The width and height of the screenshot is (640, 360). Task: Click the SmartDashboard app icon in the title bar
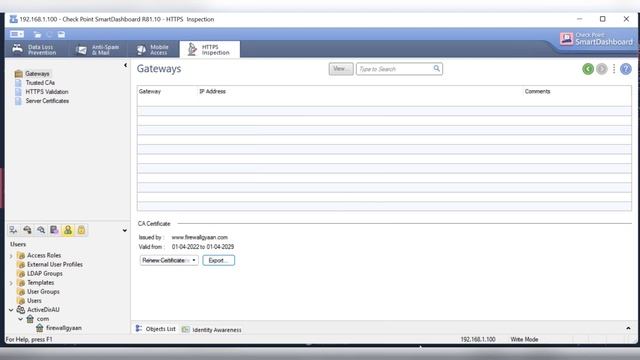tap(13, 19)
